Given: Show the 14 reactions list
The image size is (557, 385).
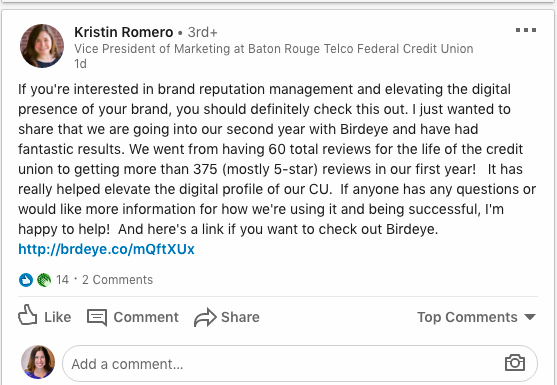Looking at the screenshot, I should [62, 280].
